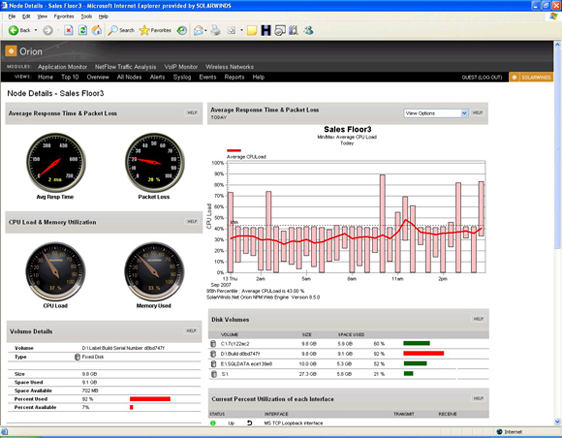Viewport: 562px width, 438px height.
Task: Click the Forward arrow button
Action: coord(48,30)
